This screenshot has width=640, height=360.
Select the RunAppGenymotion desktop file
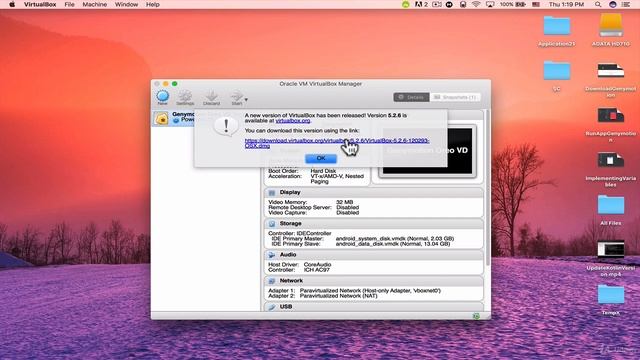(611, 125)
